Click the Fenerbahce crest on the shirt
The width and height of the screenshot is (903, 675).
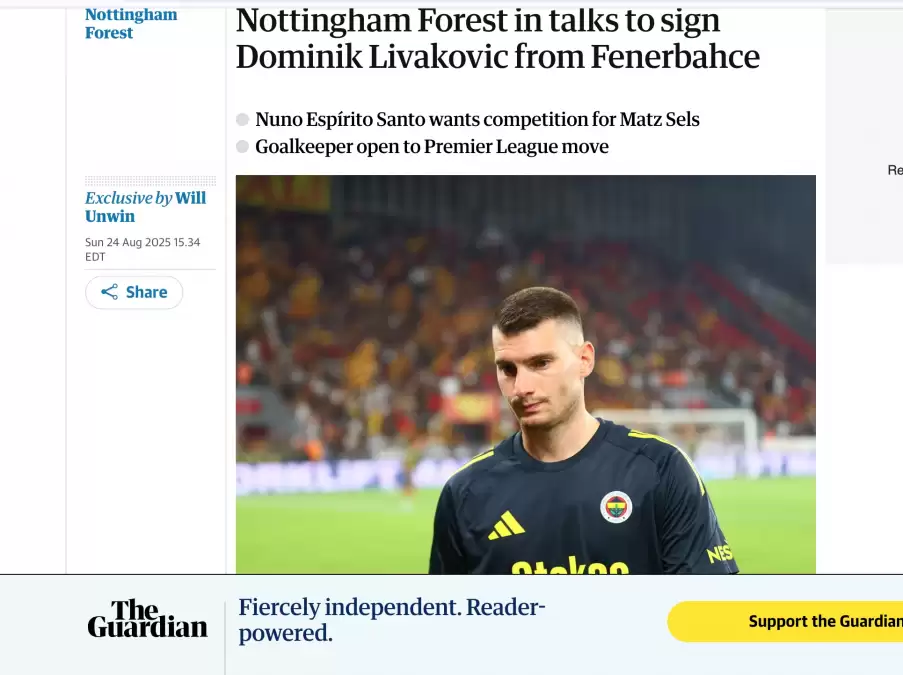tap(616, 507)
